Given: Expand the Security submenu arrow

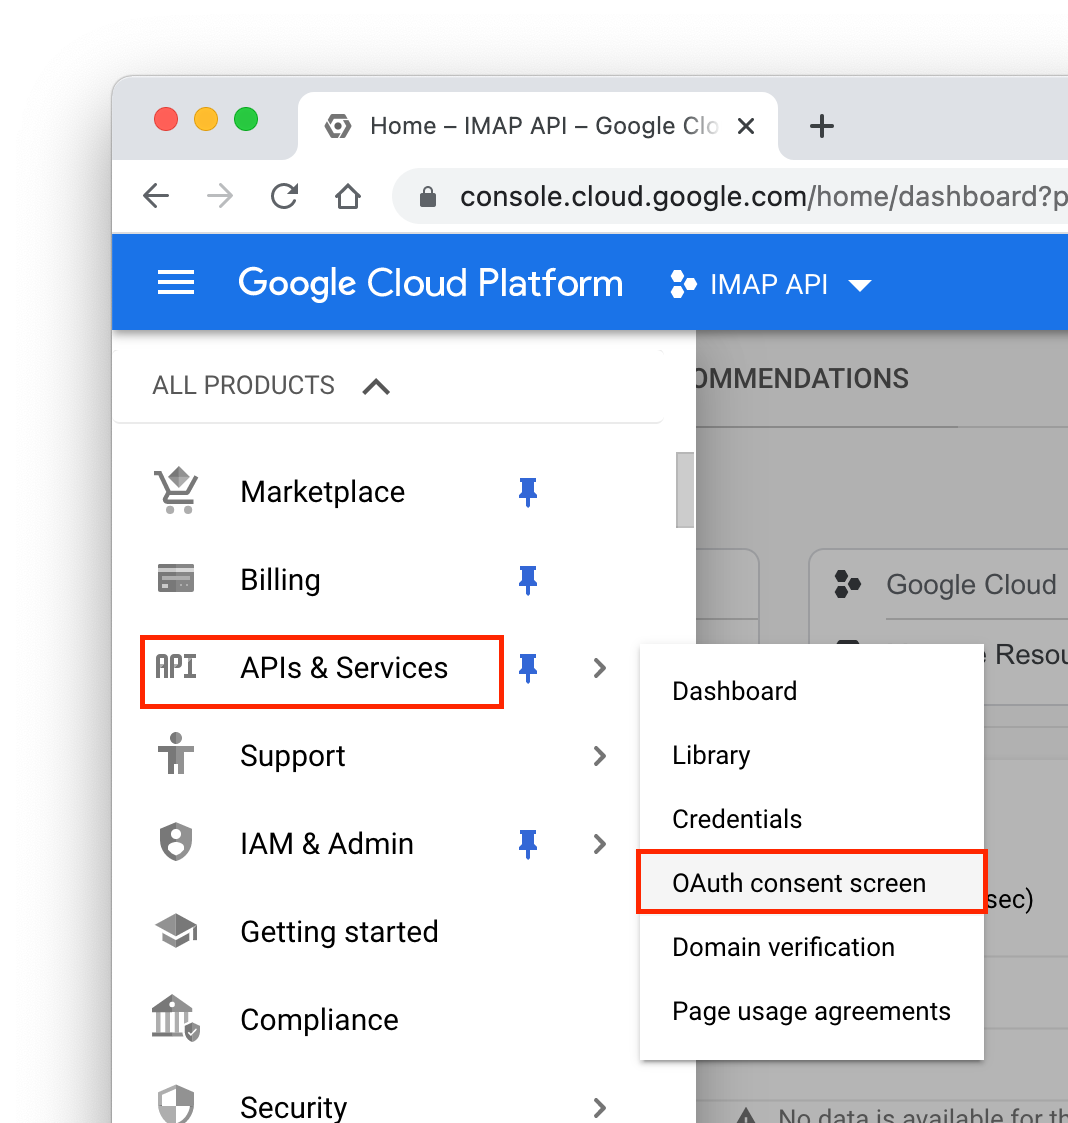Looking at the screenshot, I should point(600,1108).
